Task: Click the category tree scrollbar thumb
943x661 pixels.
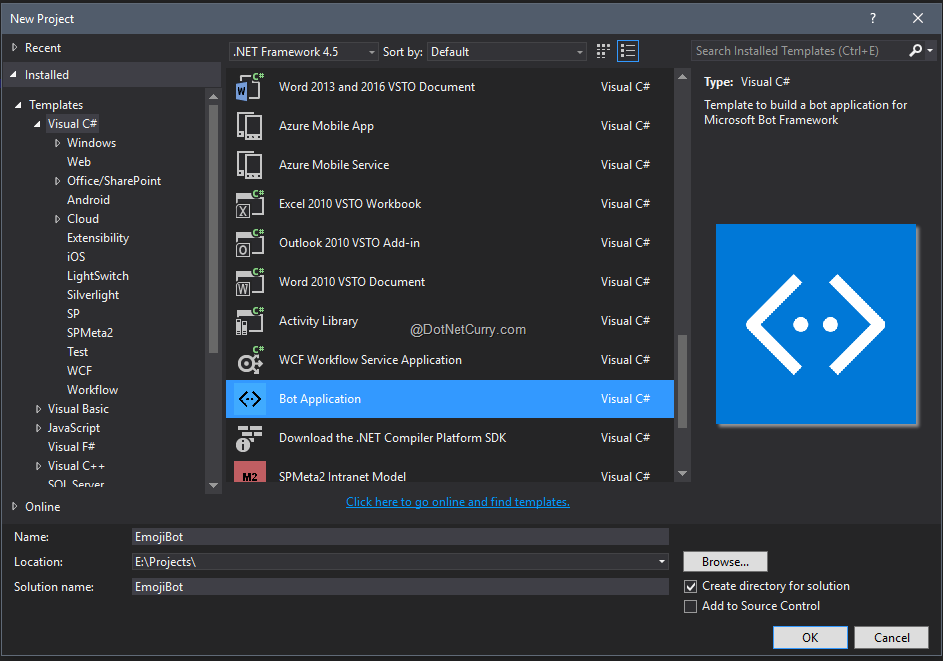Action: pos(213,229)
